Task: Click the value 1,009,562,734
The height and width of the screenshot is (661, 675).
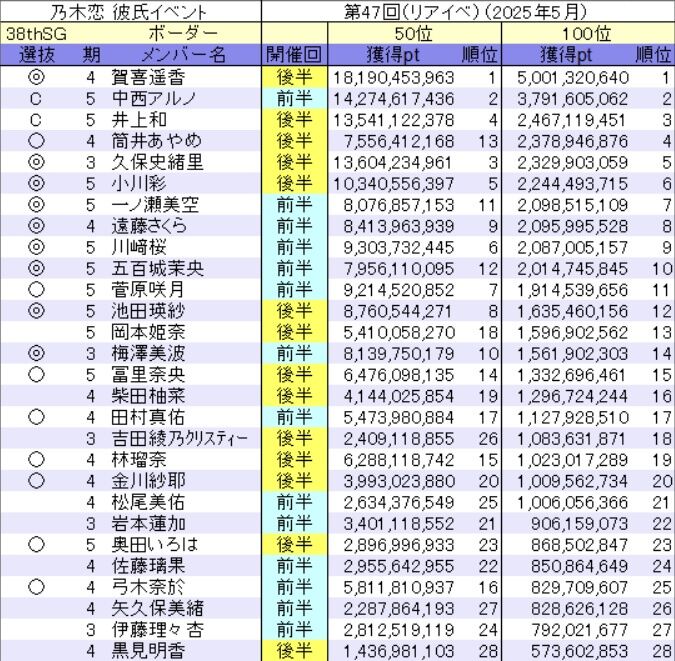Action: [573, 481]
